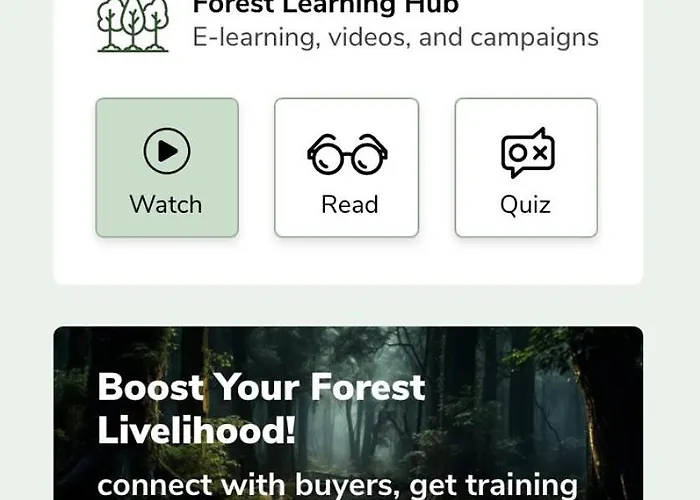The height and width of the screenshot is (500, 700).
Task: Click the "Quiz" text label
Action: click(525, 205)
